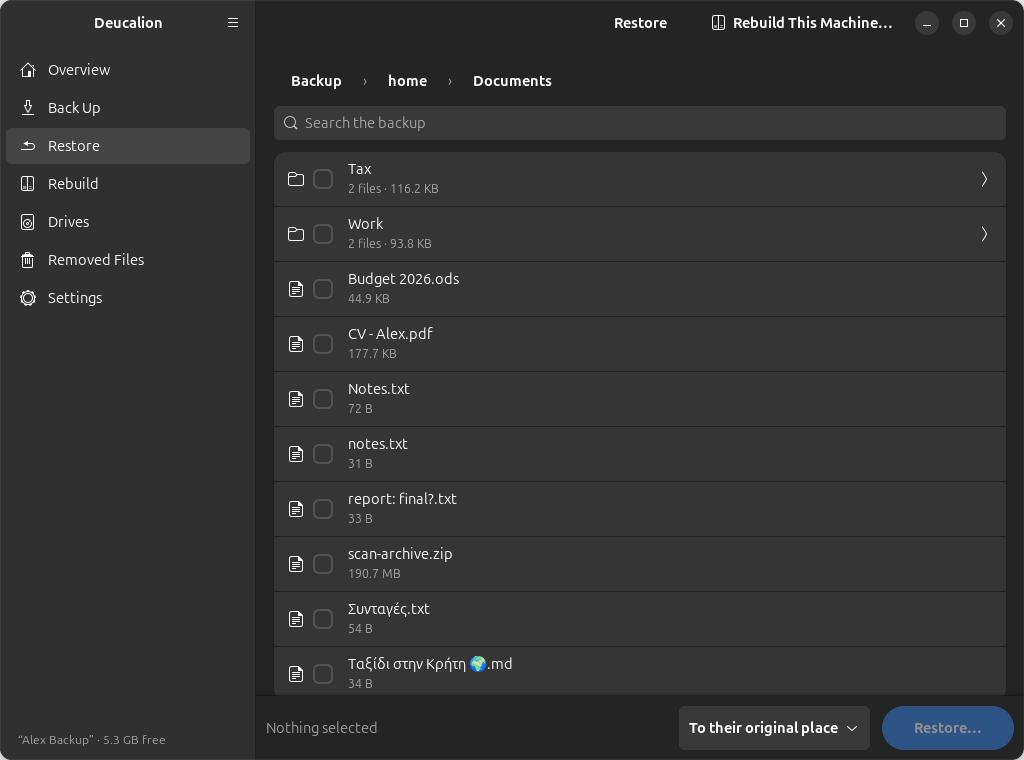Viewport: 1024px width, 760px height.
Task: Tick the Work folder checkbox
Action: pos(323,234)
